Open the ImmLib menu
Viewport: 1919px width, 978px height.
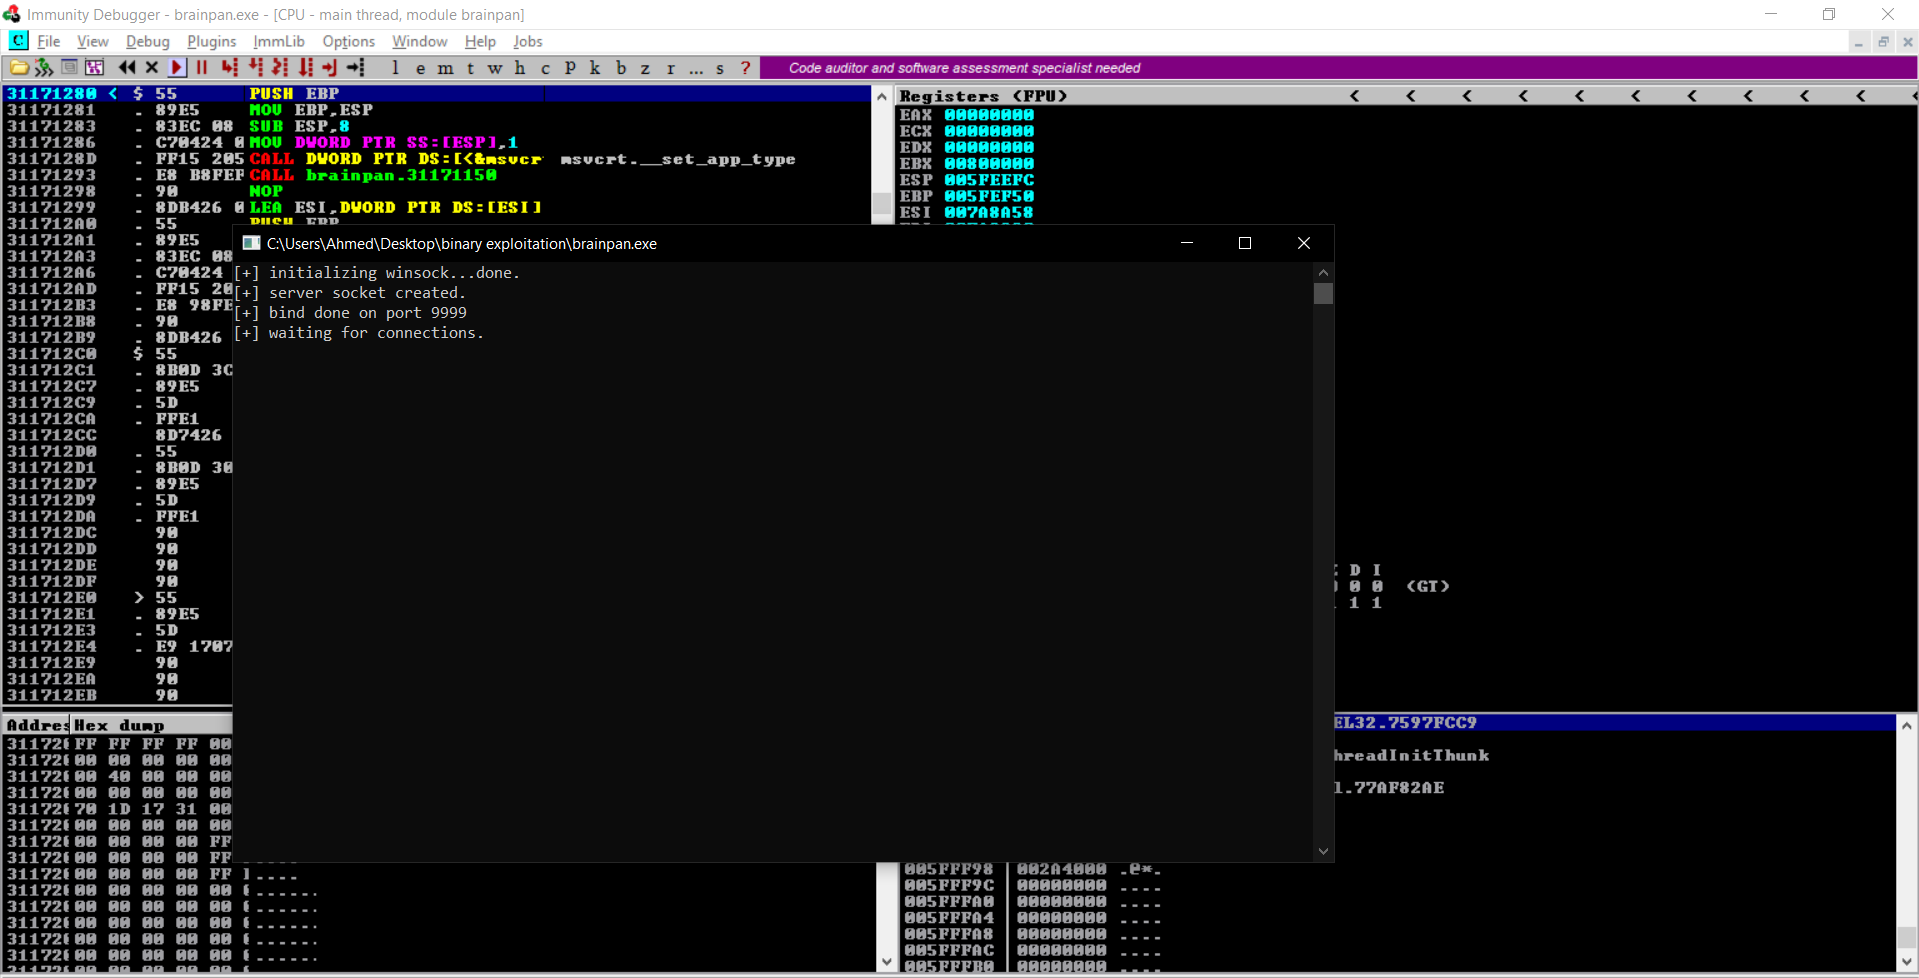coord(278,41)
